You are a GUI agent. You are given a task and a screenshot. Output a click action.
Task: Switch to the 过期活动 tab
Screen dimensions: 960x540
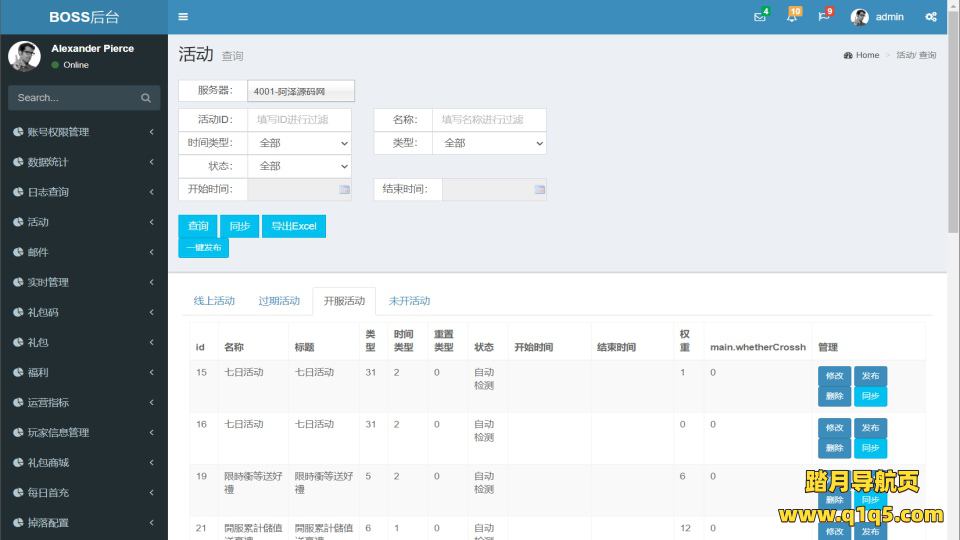pos(279,301)
